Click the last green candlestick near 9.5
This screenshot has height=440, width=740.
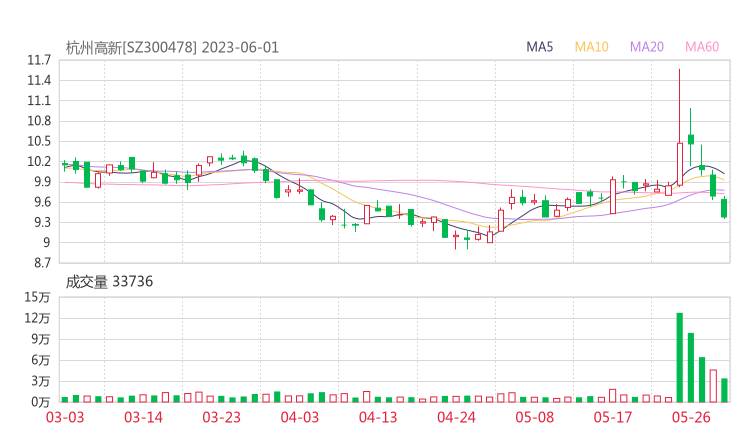click(724, 208)
